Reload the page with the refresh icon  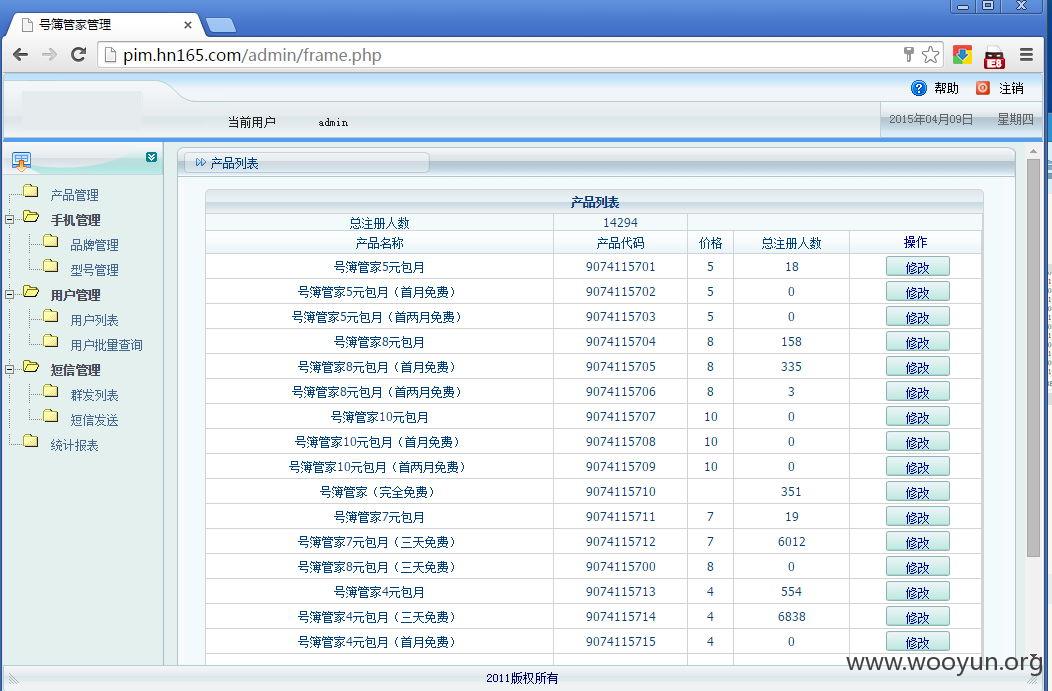pyautogui.click(x=78, y=55)
